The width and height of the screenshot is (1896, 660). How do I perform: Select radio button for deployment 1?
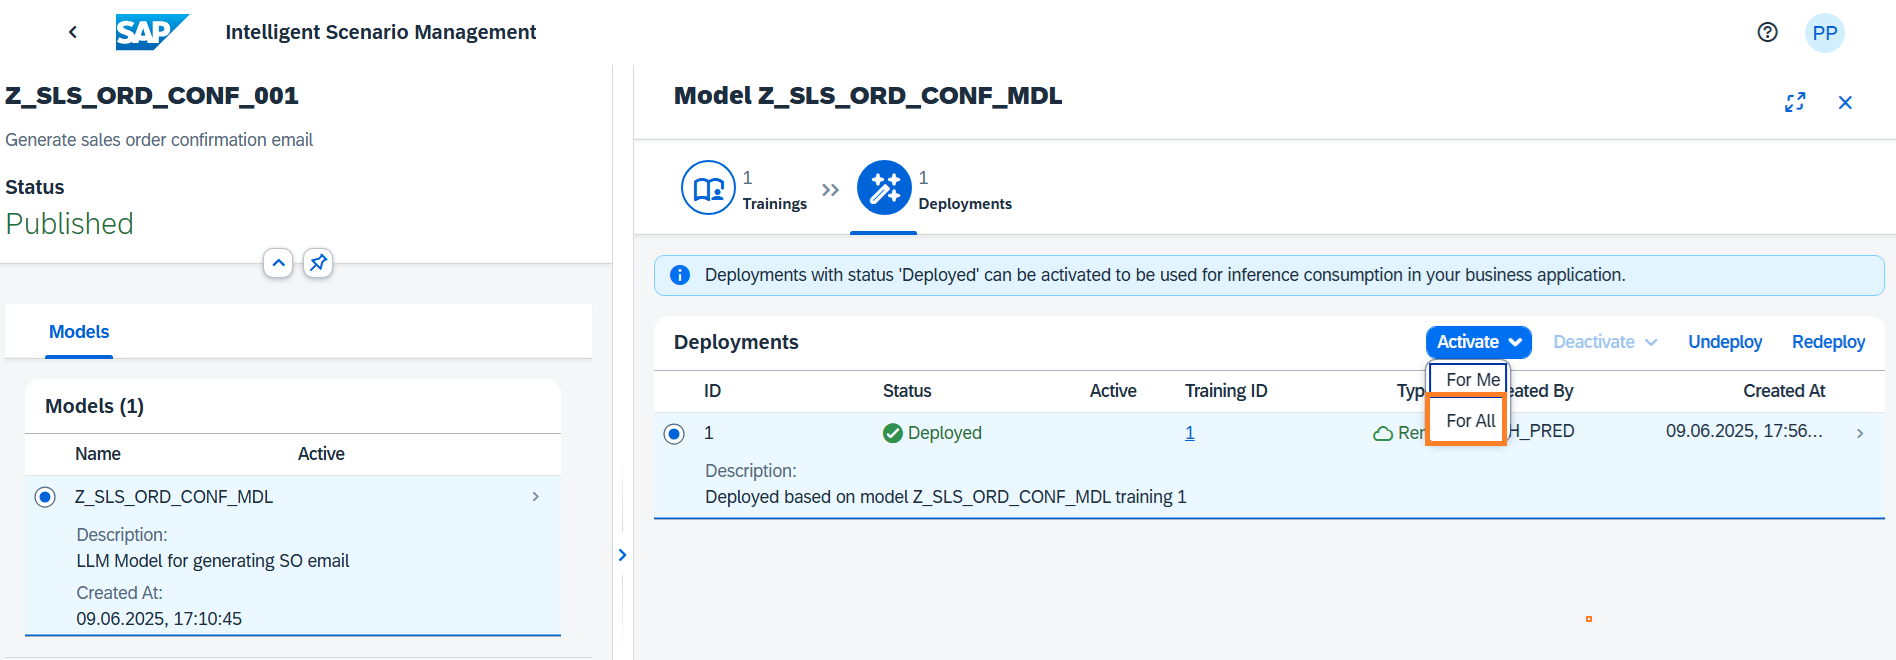pyautogui.click(x=674, y=434)
